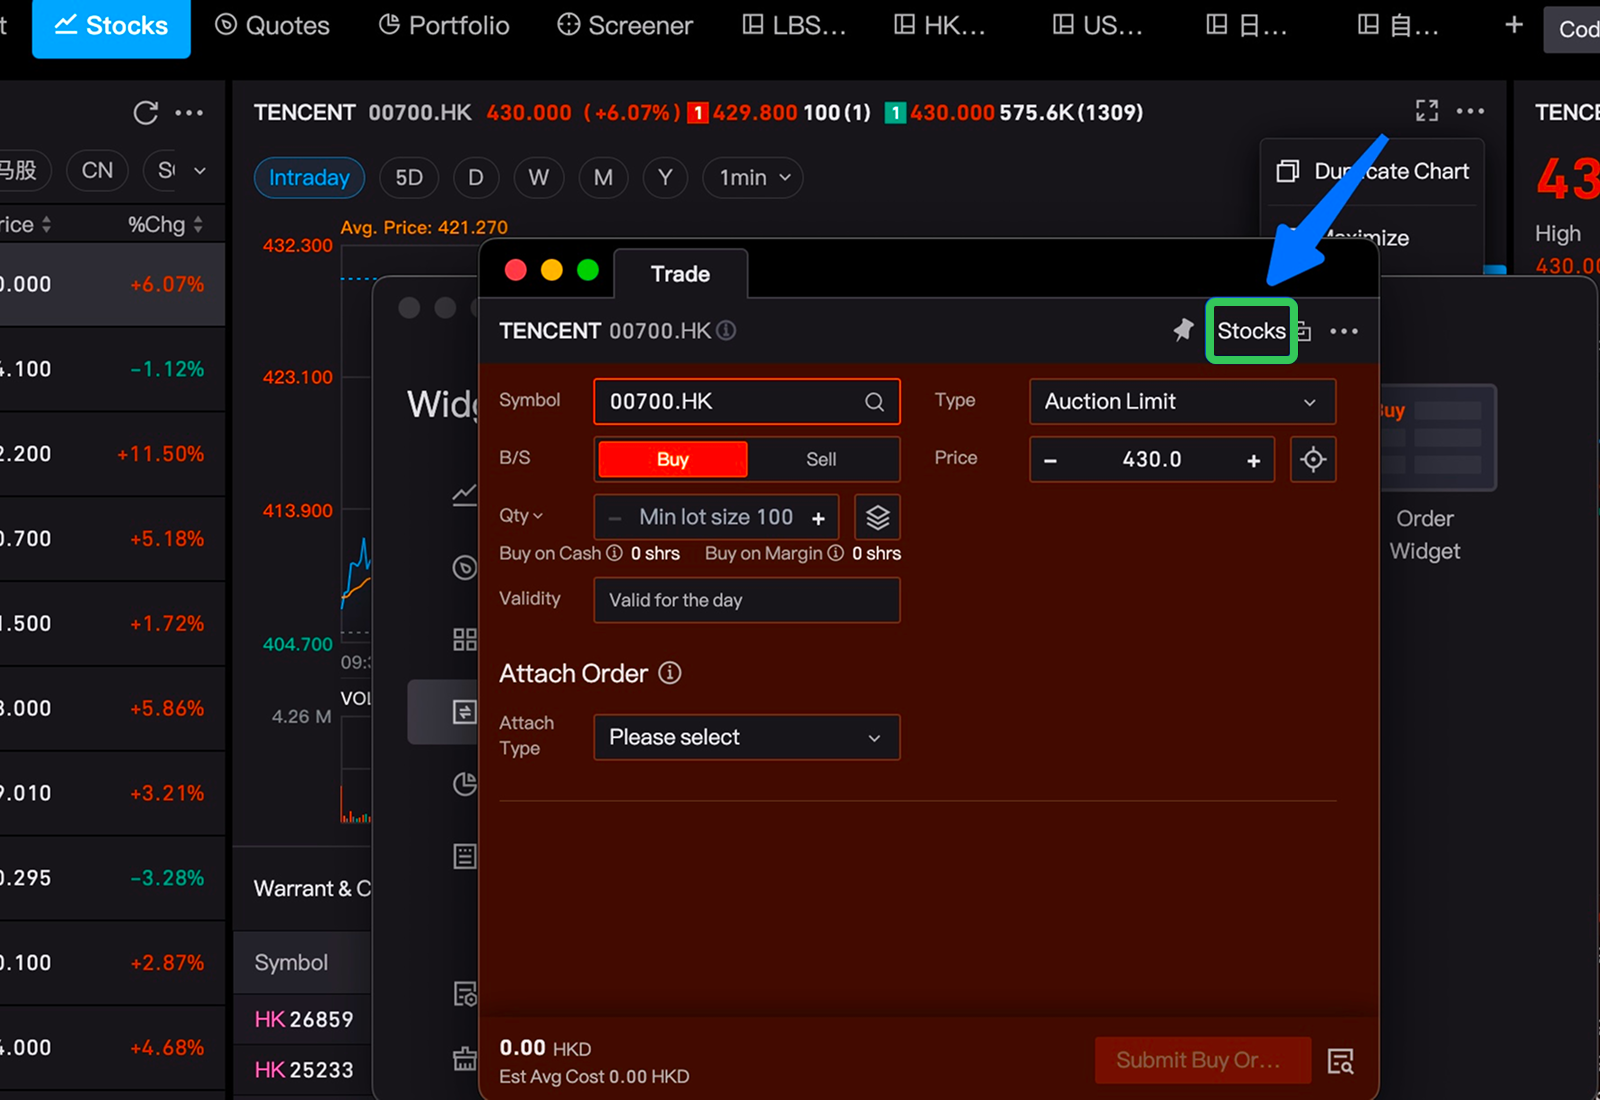
Task: Click the fullscreen expand chart icon
Action: point(1427,111)
